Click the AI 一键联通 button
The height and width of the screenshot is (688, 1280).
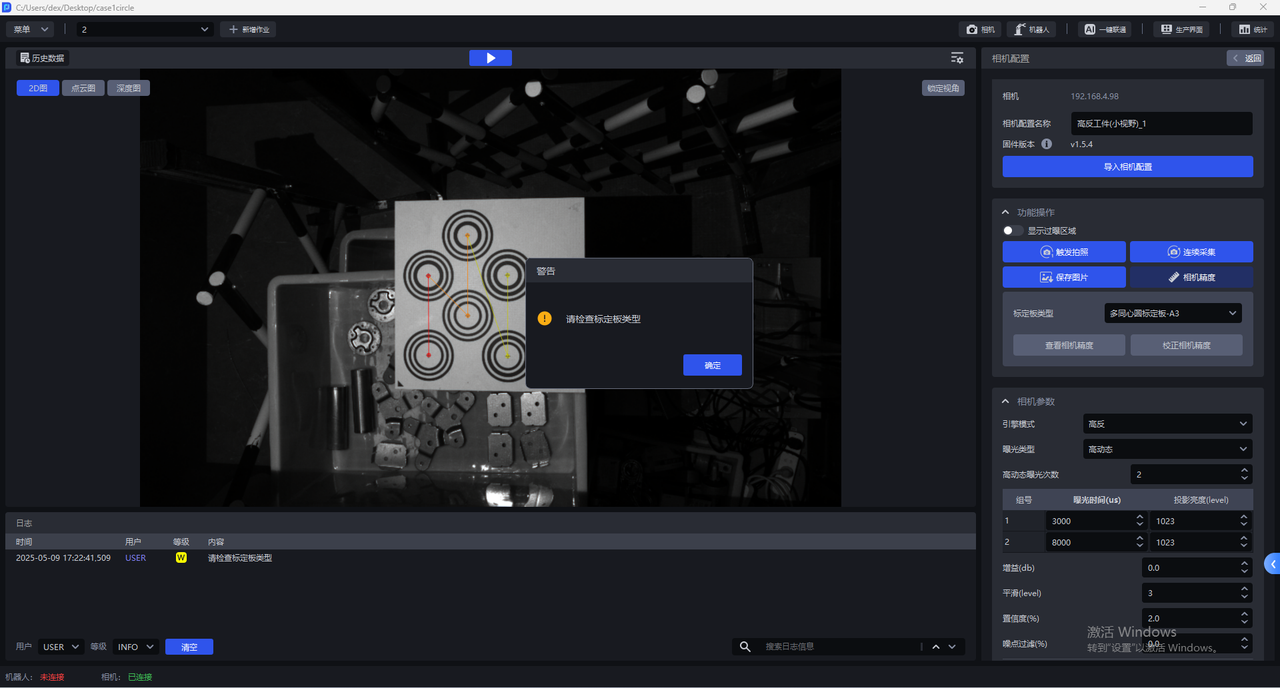click(1105, 30)
